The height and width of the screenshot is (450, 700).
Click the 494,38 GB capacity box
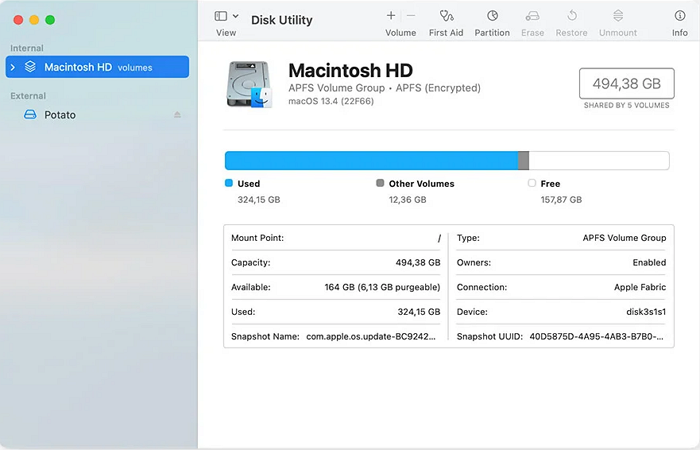click(x=627, y=83)
